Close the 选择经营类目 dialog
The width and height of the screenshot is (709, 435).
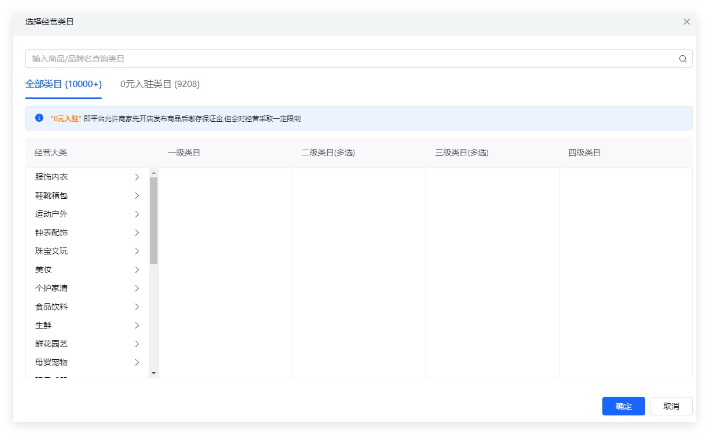(686, 22)
